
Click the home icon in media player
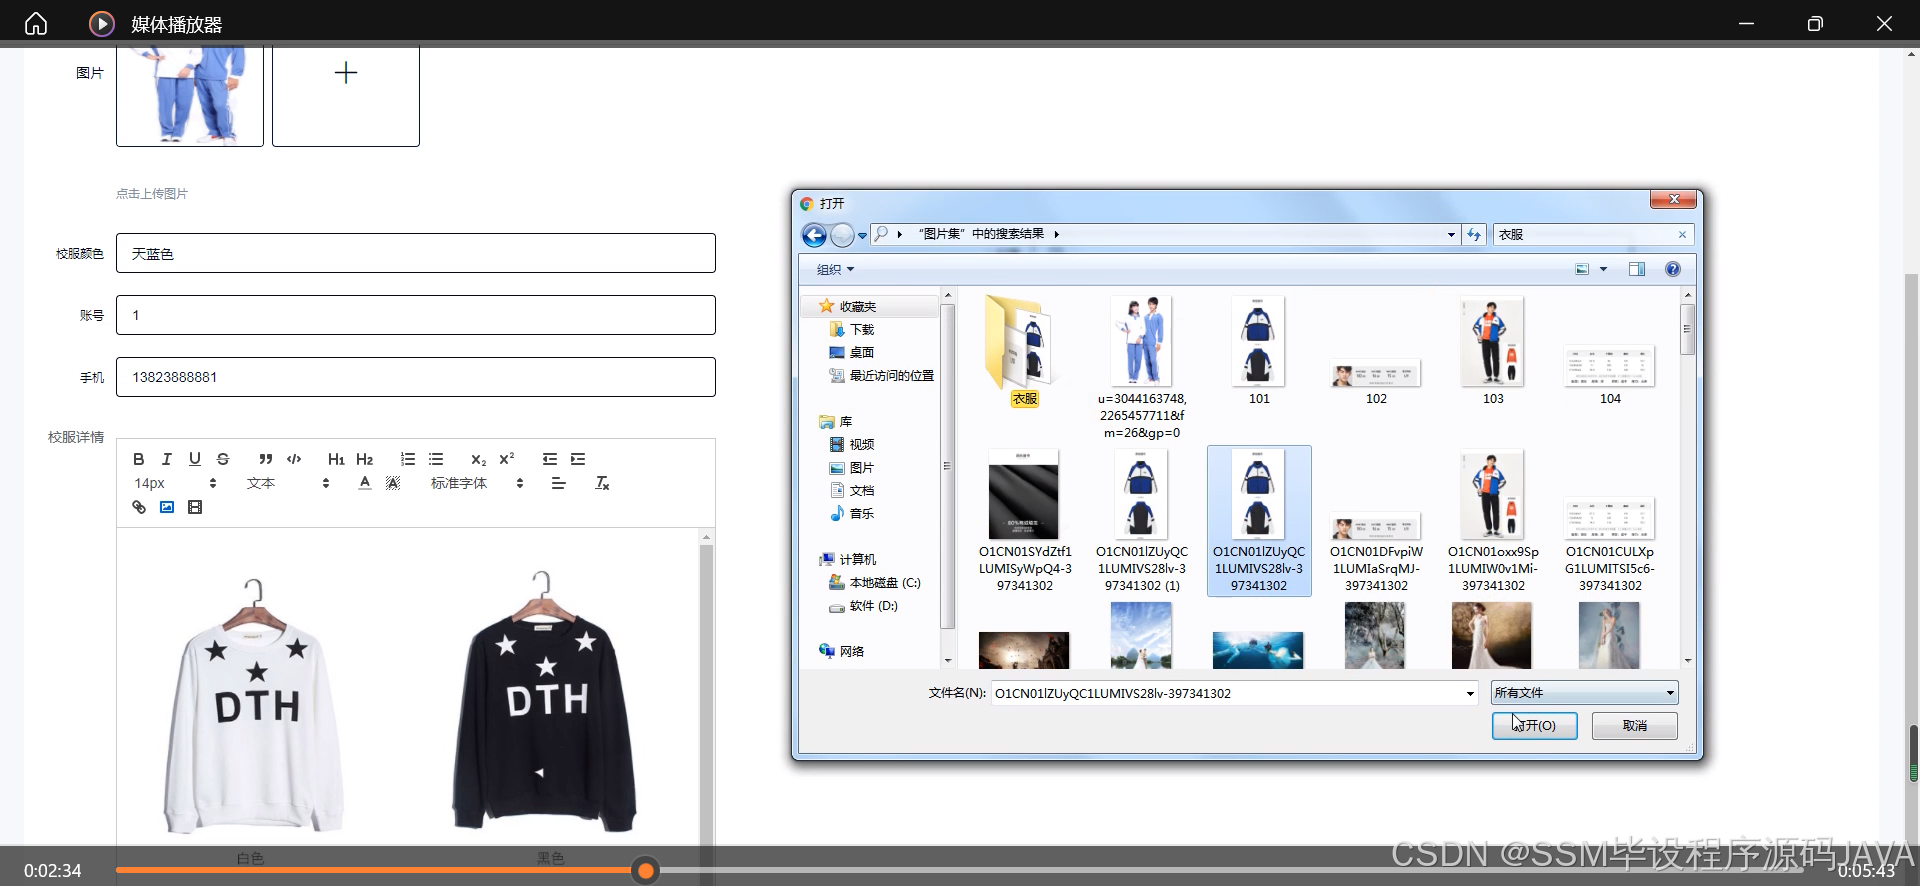click(x=36, y=23)
